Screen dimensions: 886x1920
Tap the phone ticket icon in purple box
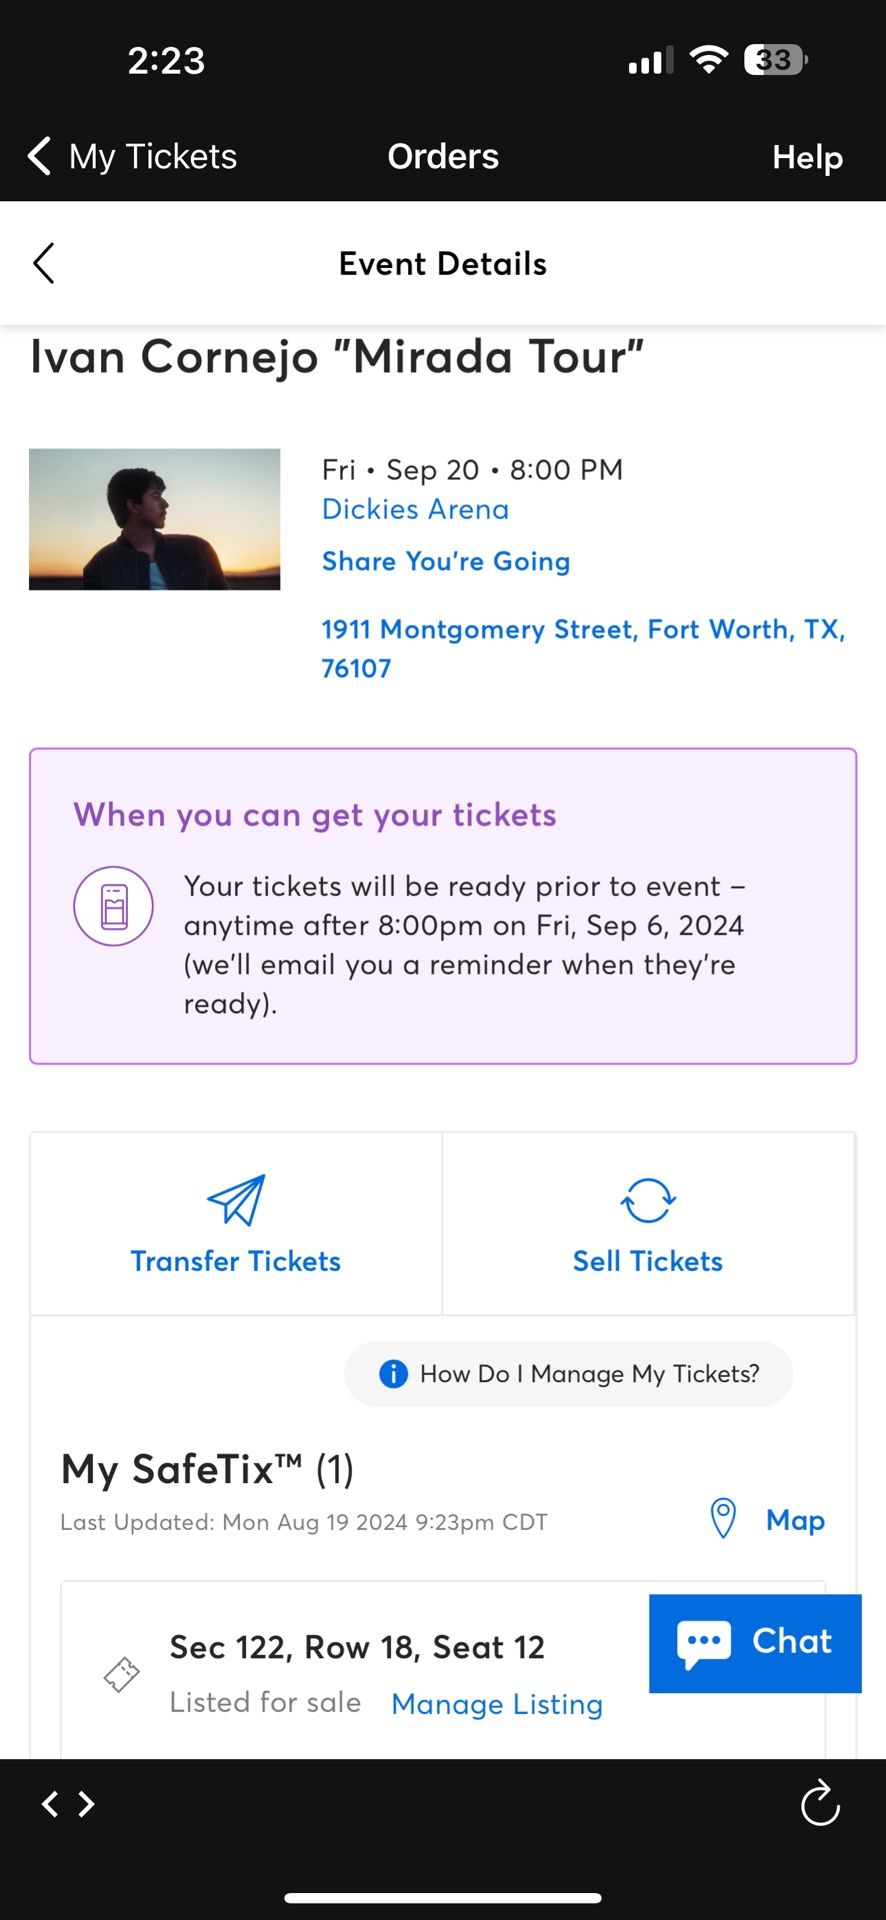[114, 906]
